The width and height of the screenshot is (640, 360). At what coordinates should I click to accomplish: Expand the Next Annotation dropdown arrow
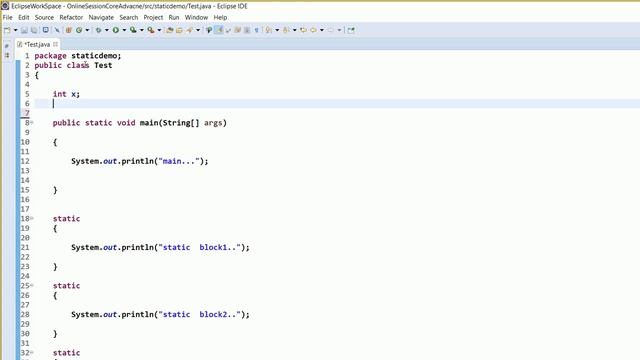tap(277, 30)
